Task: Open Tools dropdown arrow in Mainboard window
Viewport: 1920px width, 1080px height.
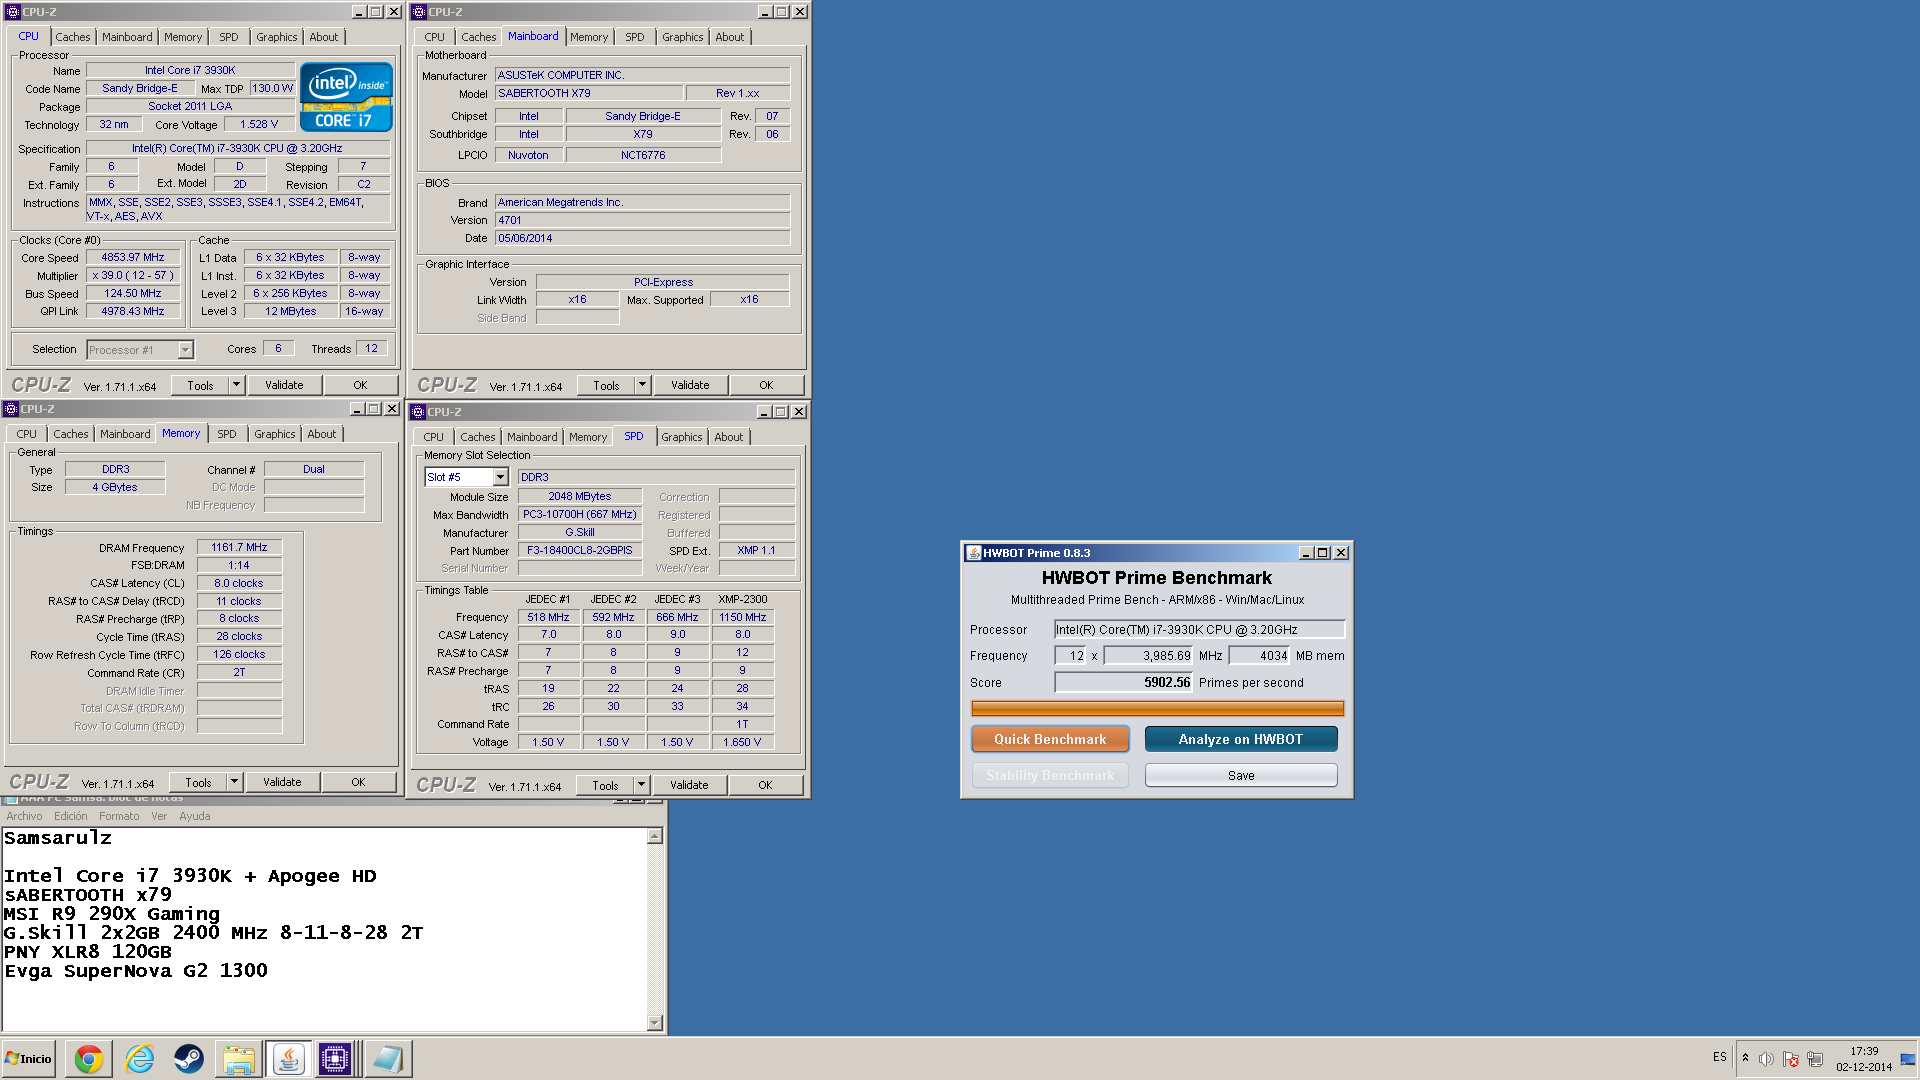Action: point(642,385)
